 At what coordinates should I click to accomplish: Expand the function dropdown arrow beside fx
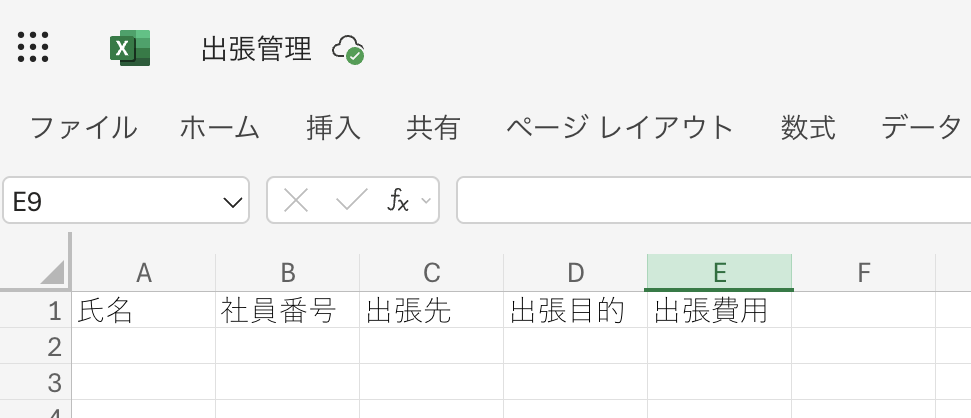[427, 201]
